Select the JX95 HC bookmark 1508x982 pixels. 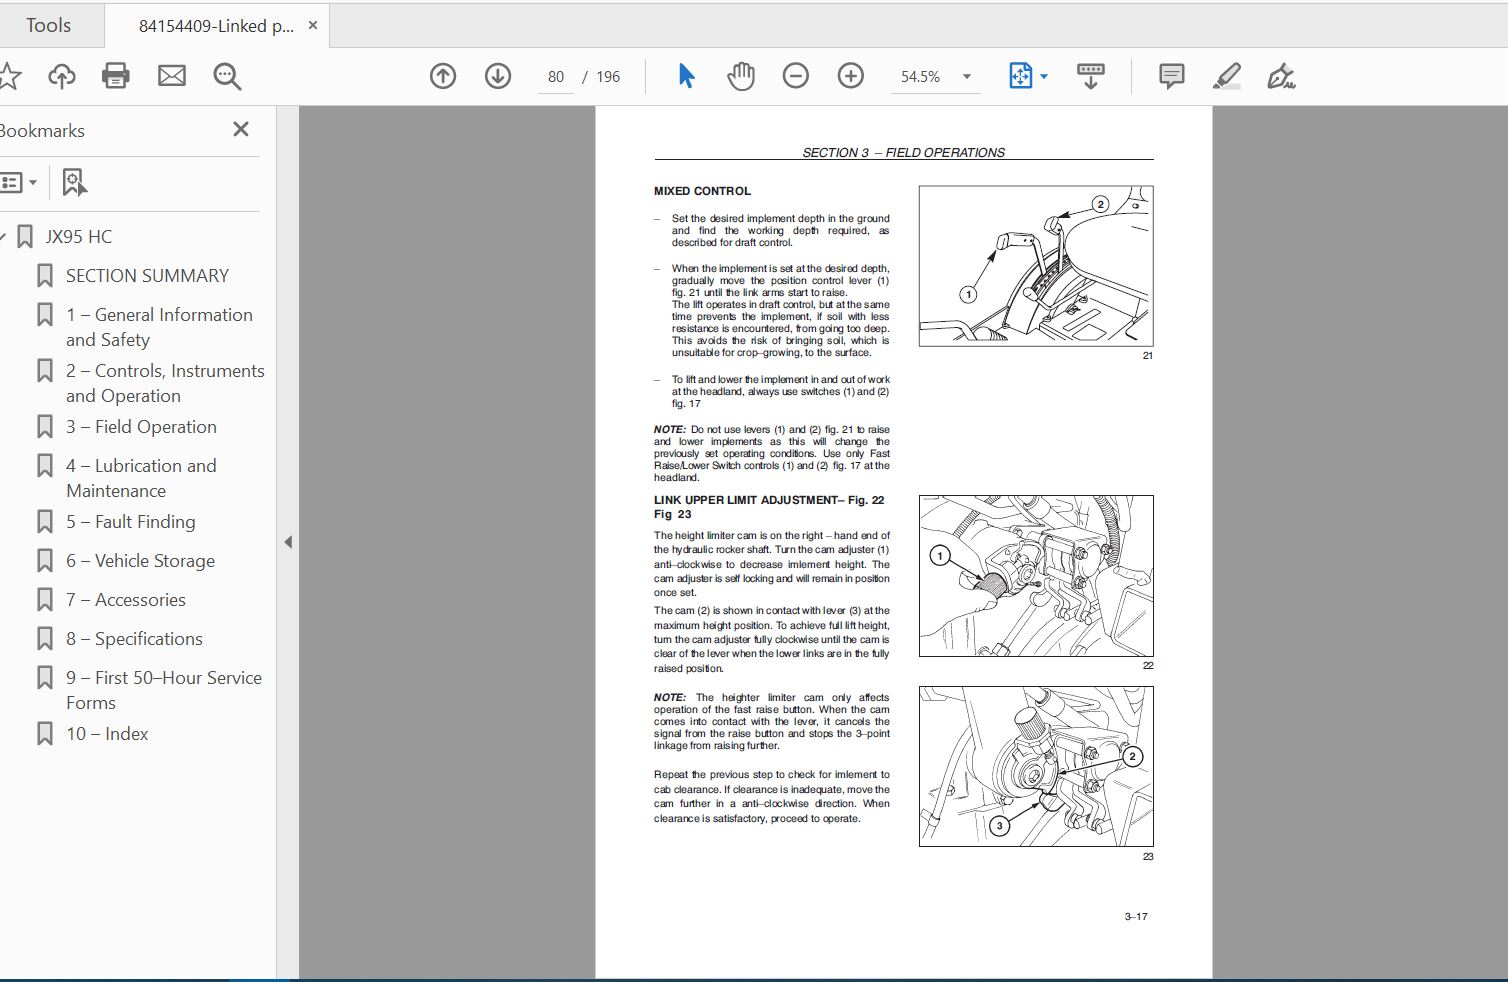pos(79,237)
